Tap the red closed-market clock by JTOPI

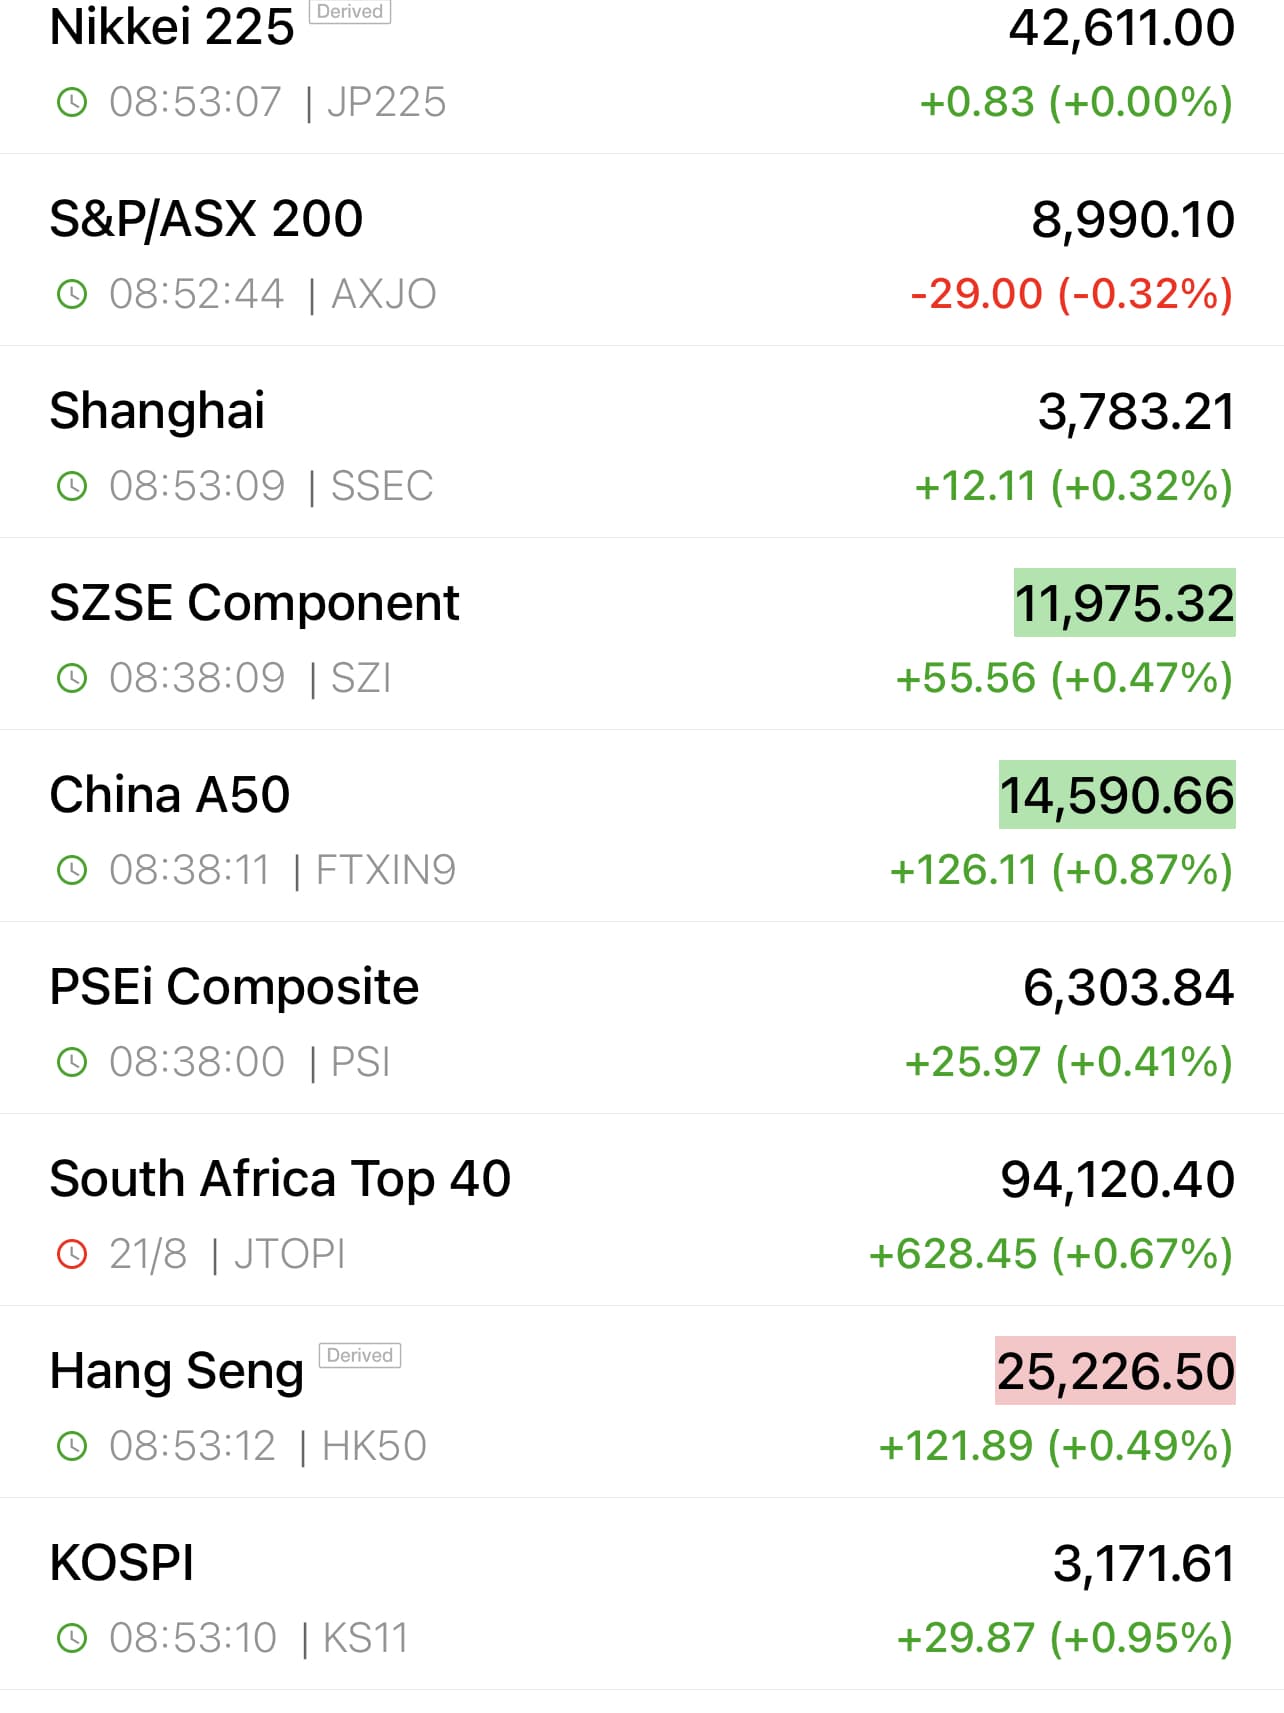pos(72,1254)
